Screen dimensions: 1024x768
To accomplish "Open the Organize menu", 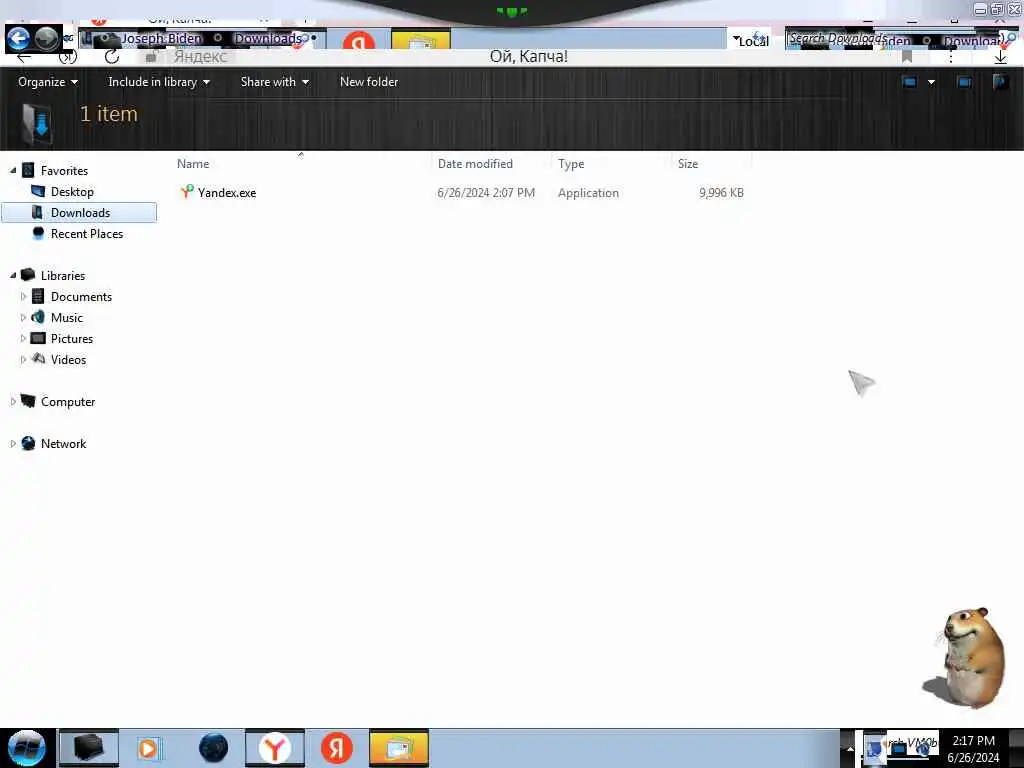I will click(48, 82).
